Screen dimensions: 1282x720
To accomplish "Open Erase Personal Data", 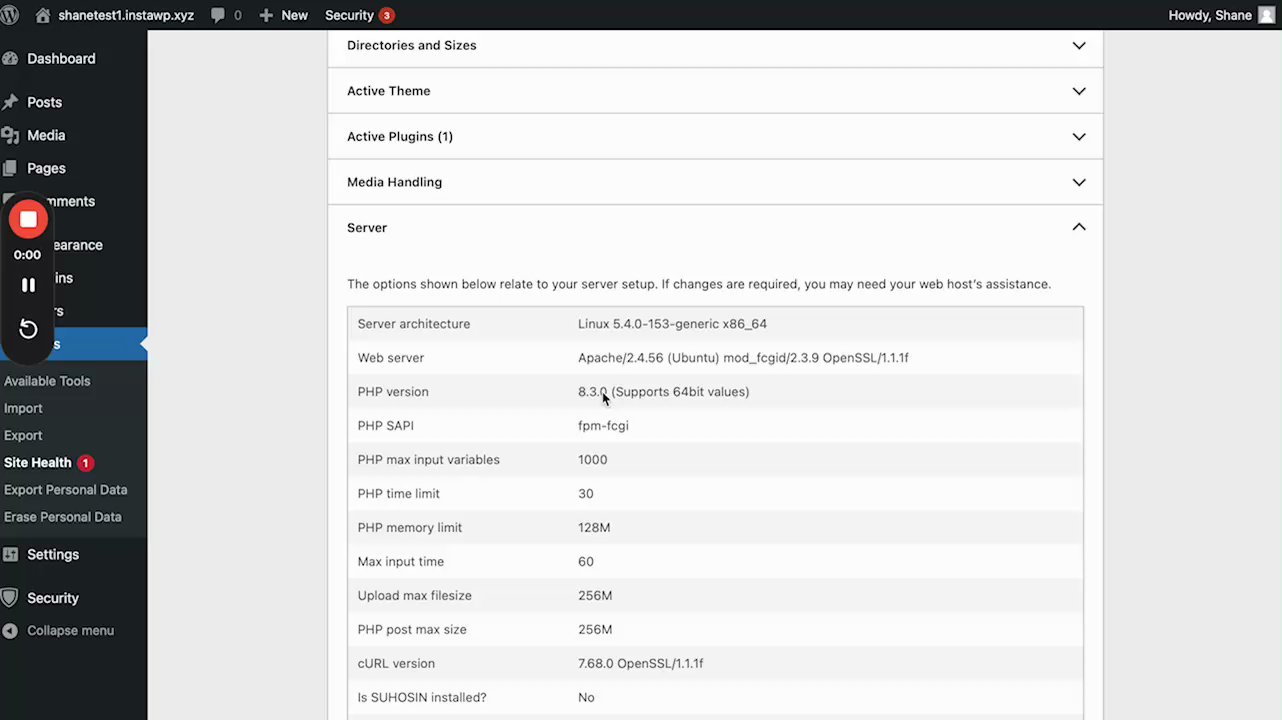I will [x=63, y=517].
